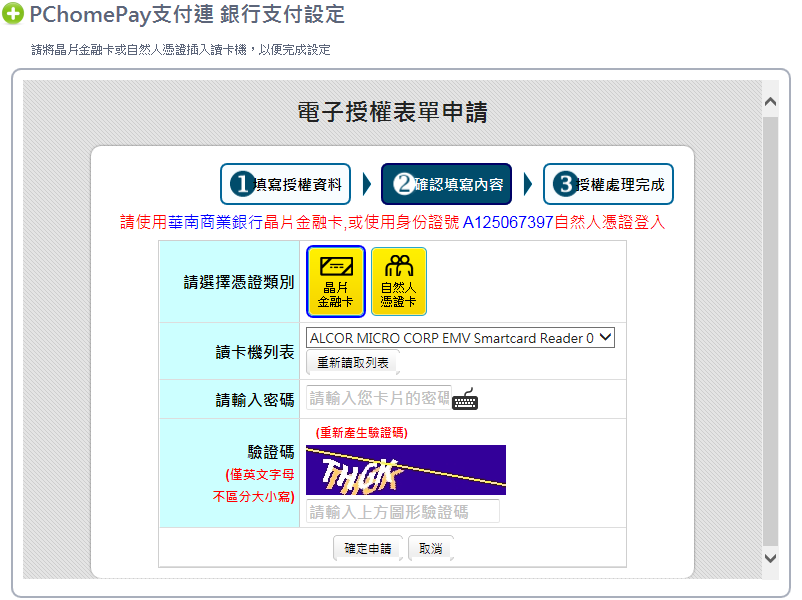Screen dimensions: 802x600
Task: Click the 讀卡機列表 label
Action: (x=255, y=352)
